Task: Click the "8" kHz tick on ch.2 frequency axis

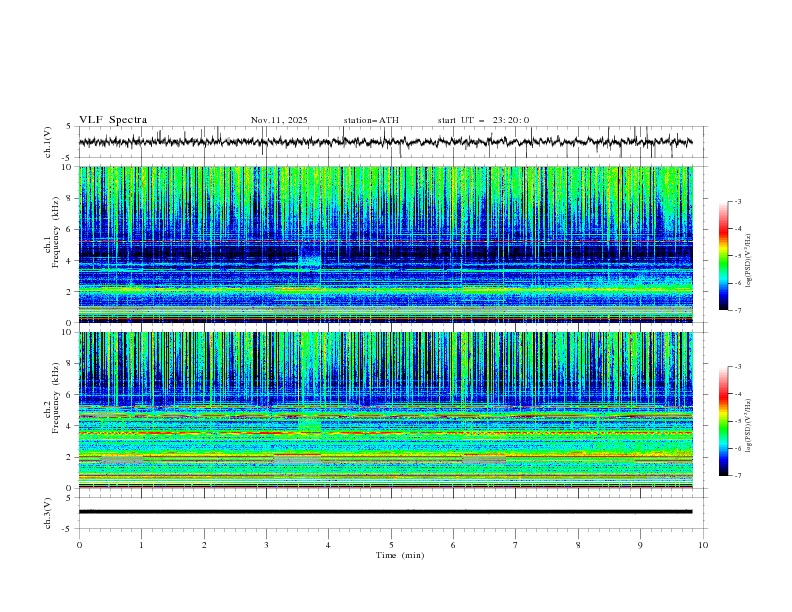Action: 70,363
